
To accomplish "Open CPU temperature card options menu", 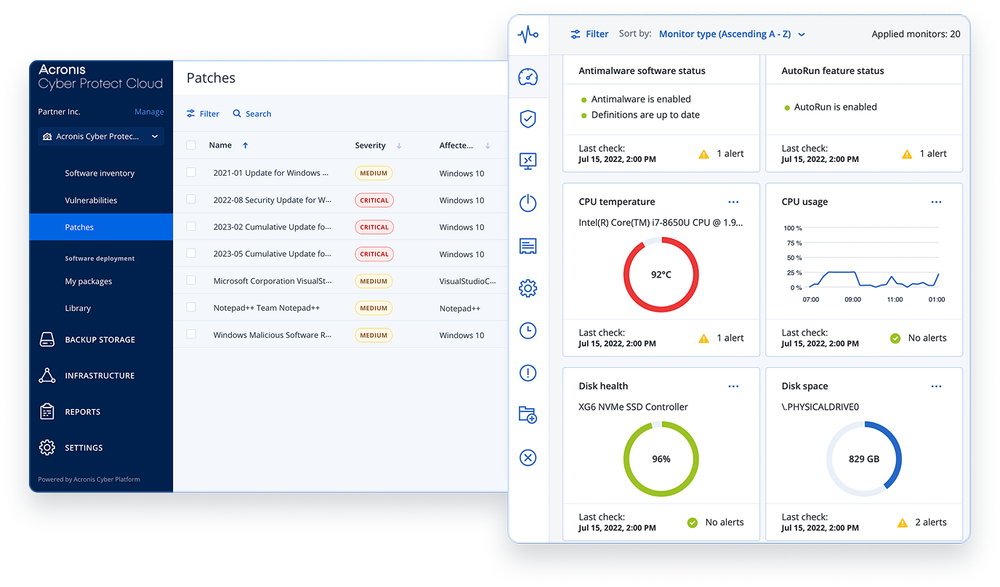I will pyautogui.click(x=733, y=202).
